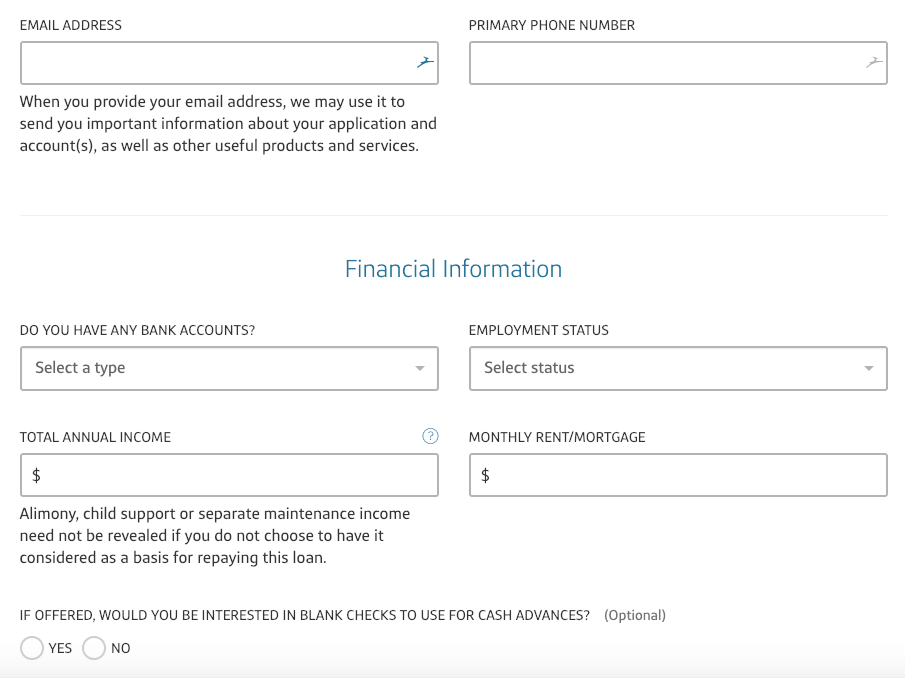Click inside the Email Address input field
This screenshot has width=905, height=678.
tap(229, 63)
